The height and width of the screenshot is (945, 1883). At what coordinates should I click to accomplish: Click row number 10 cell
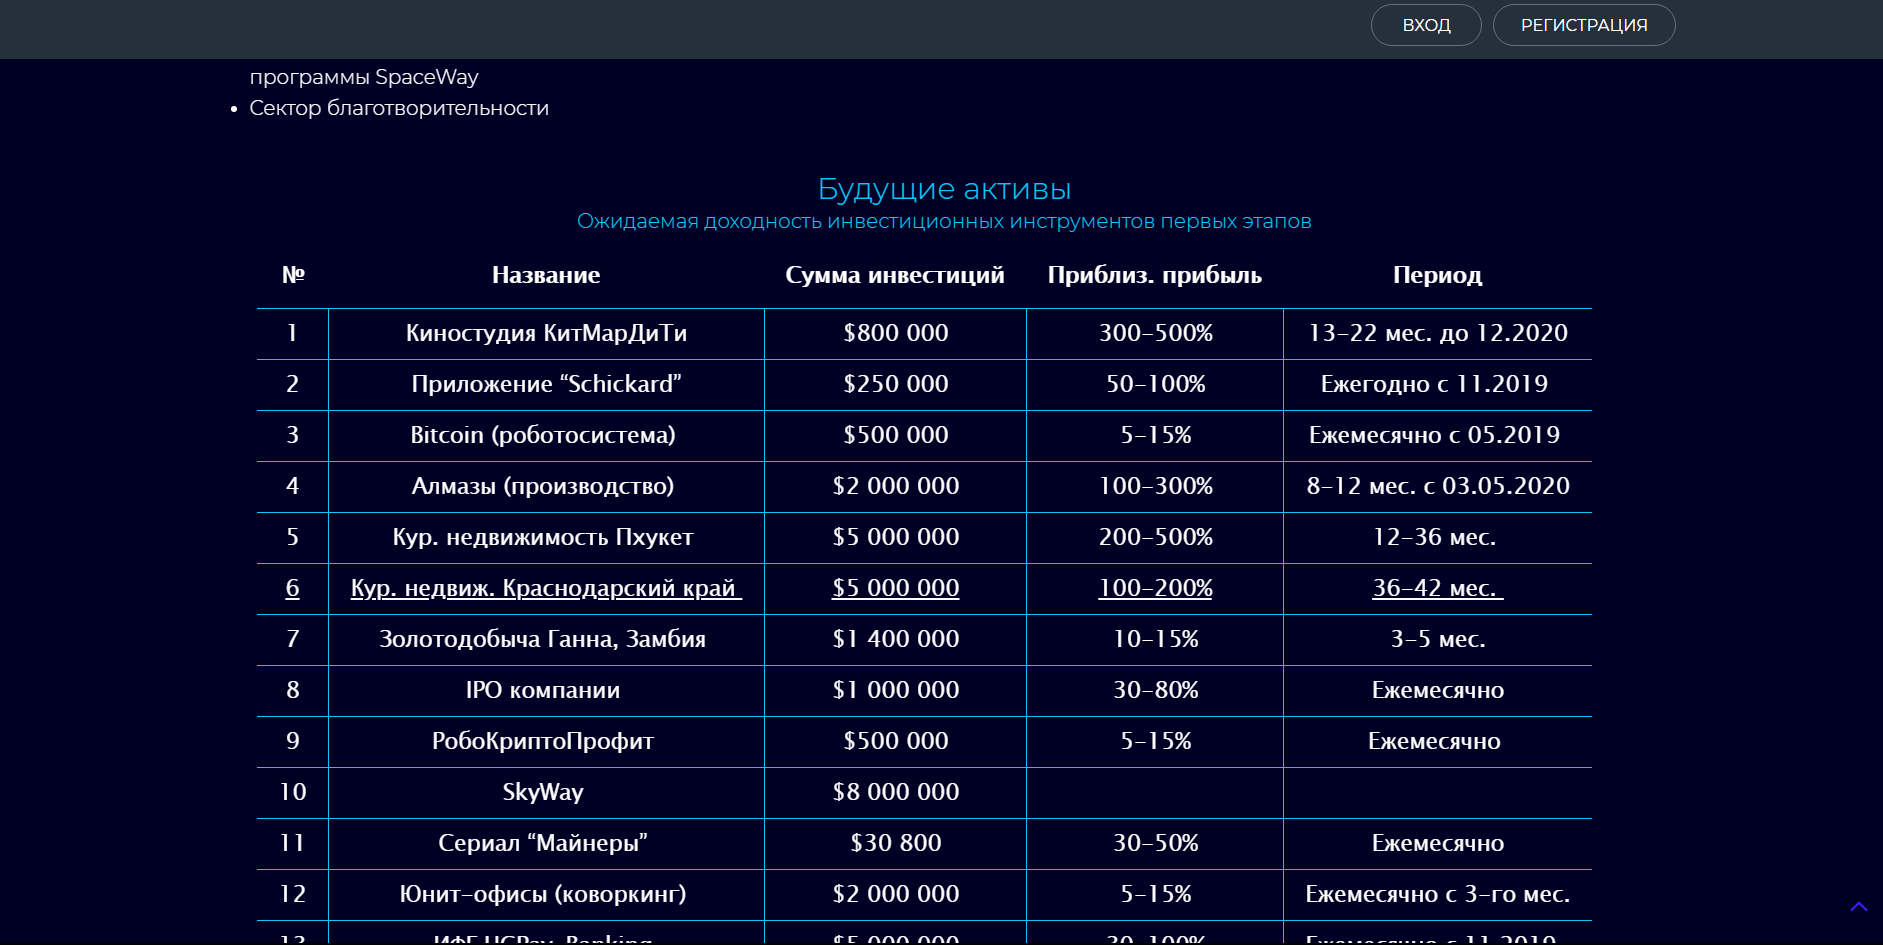point(293,793)
